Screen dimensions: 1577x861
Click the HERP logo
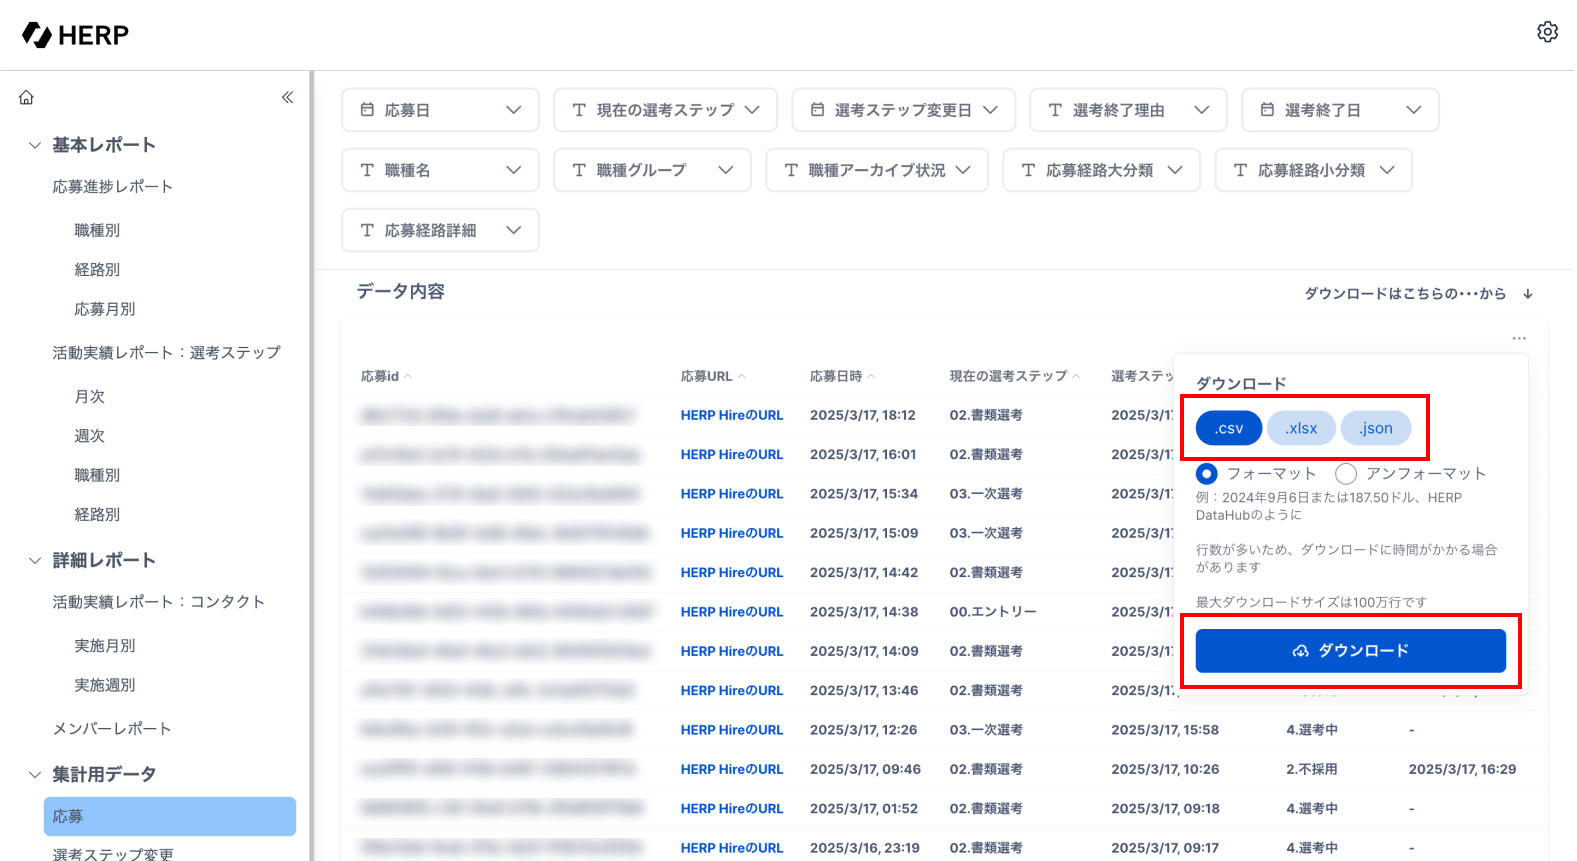(76, 35)
